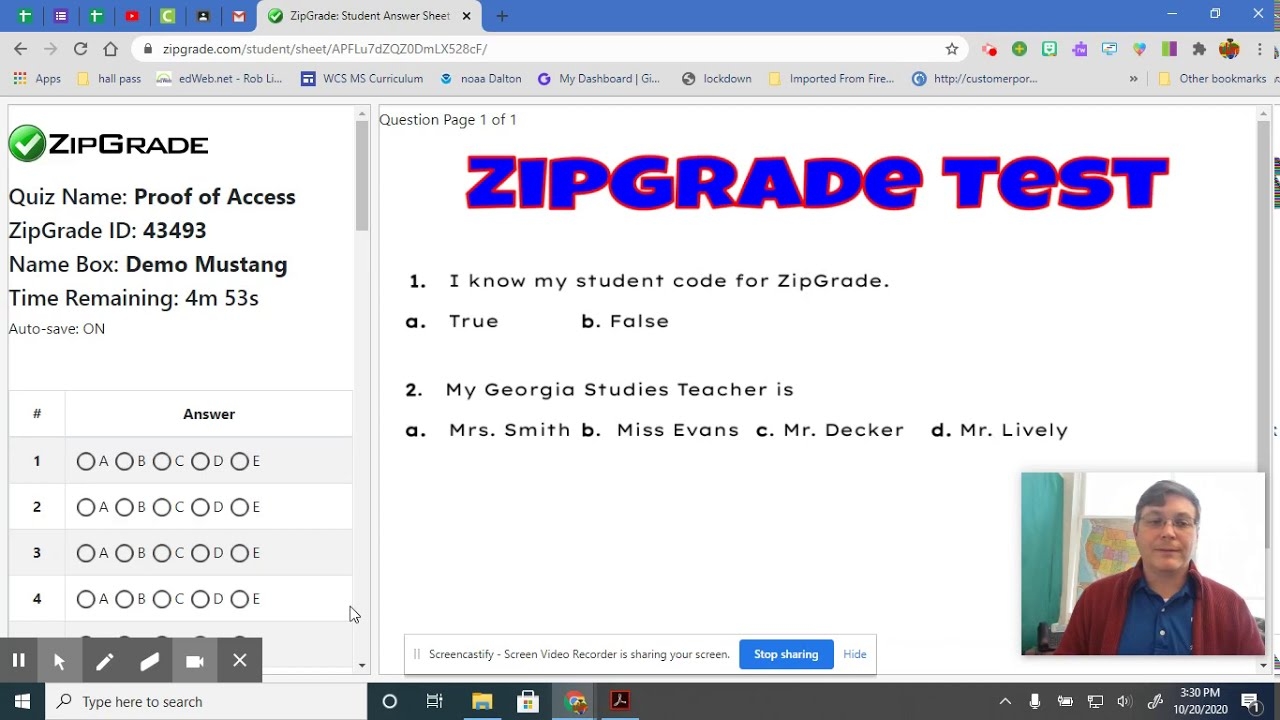Open File Explorer from the taskbar
1280x720 pixels.
(x=482, y=701)
